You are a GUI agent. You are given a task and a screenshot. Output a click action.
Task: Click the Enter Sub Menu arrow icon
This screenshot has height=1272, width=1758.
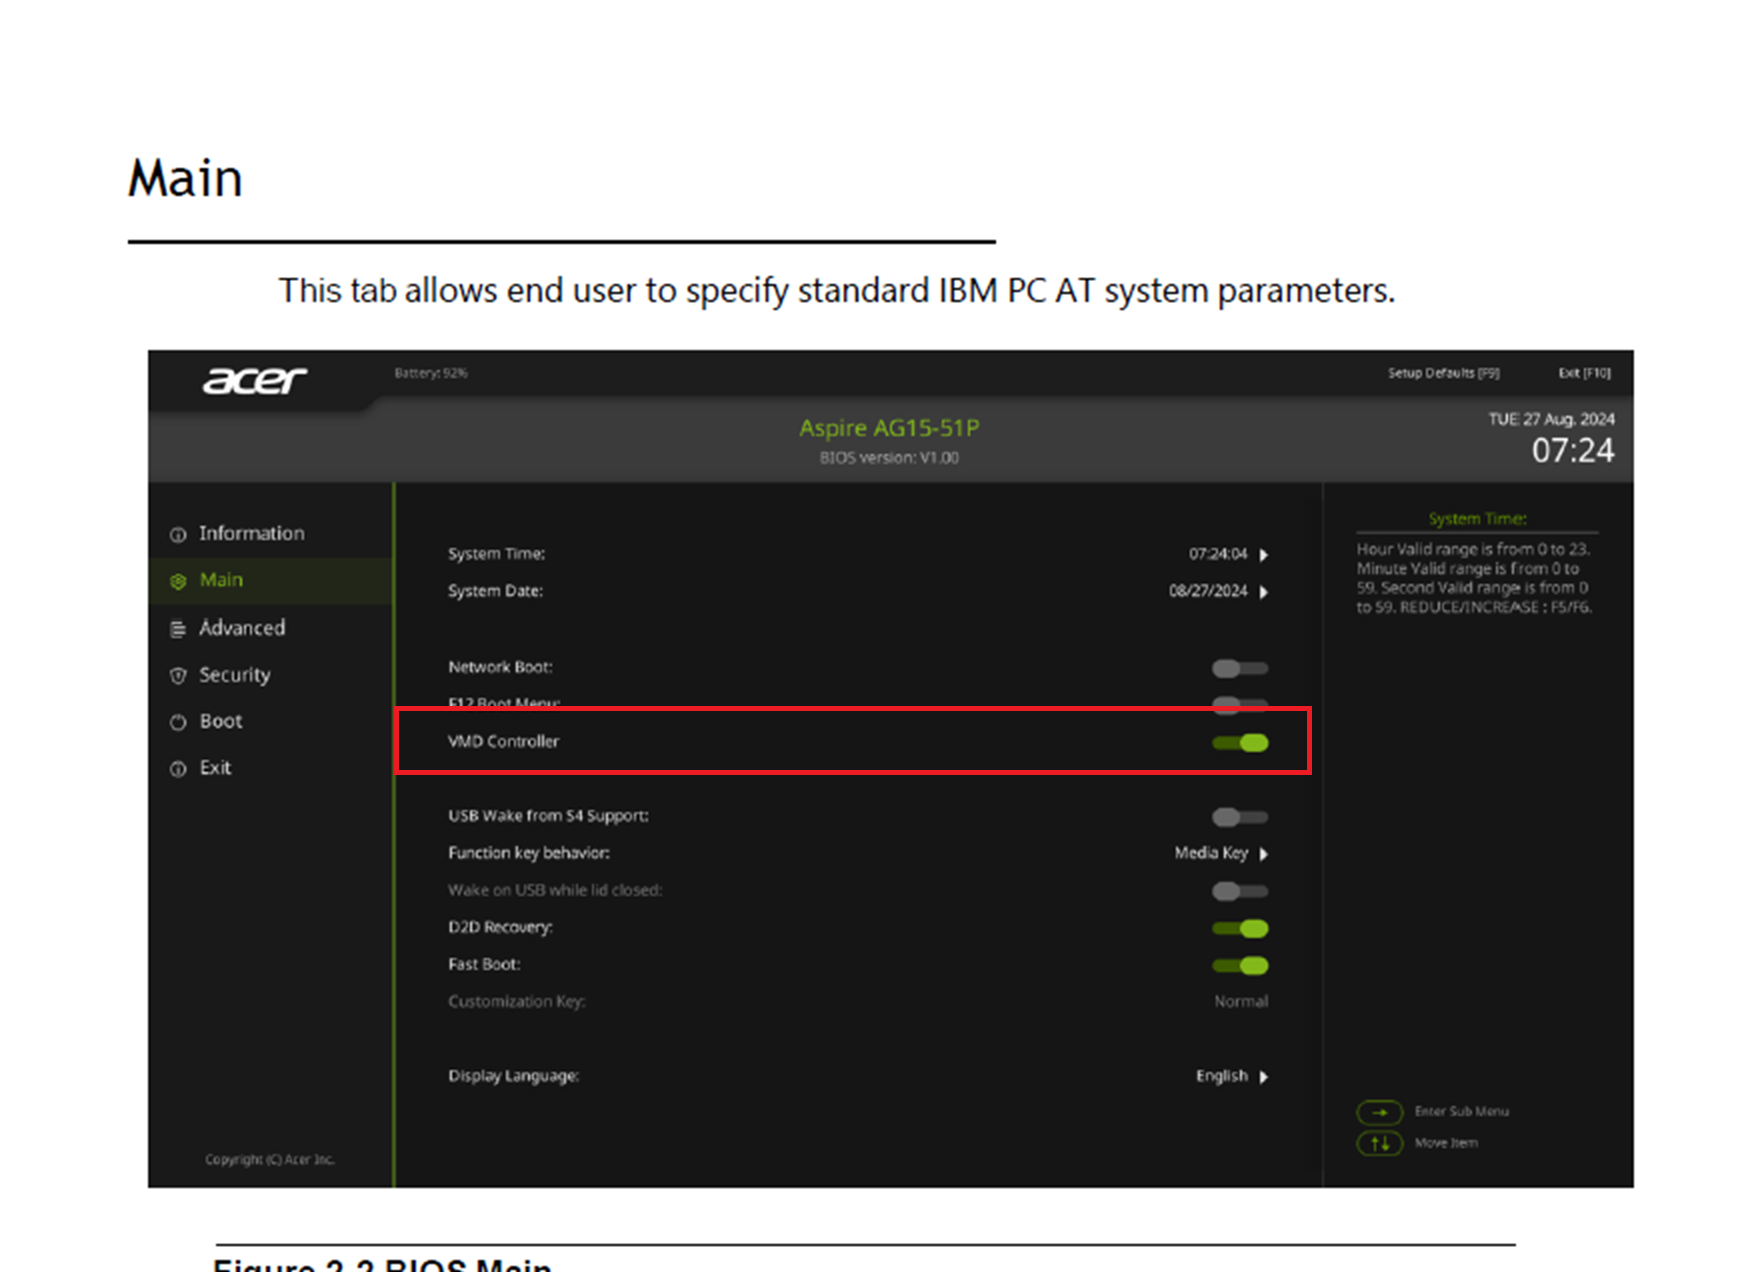coord(1379,1112)
